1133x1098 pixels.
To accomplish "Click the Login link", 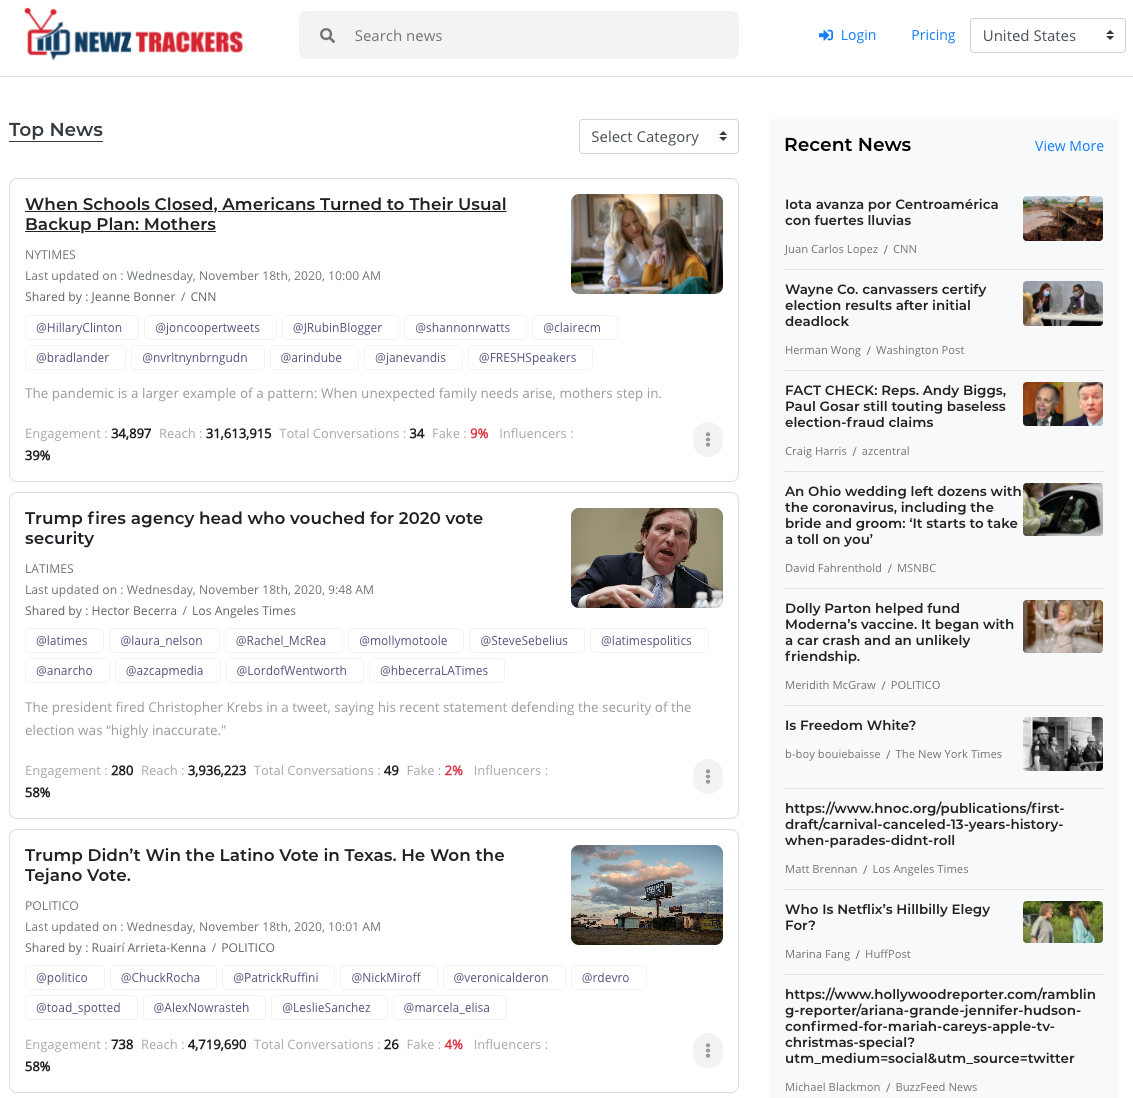I will [x=847, y=35].
